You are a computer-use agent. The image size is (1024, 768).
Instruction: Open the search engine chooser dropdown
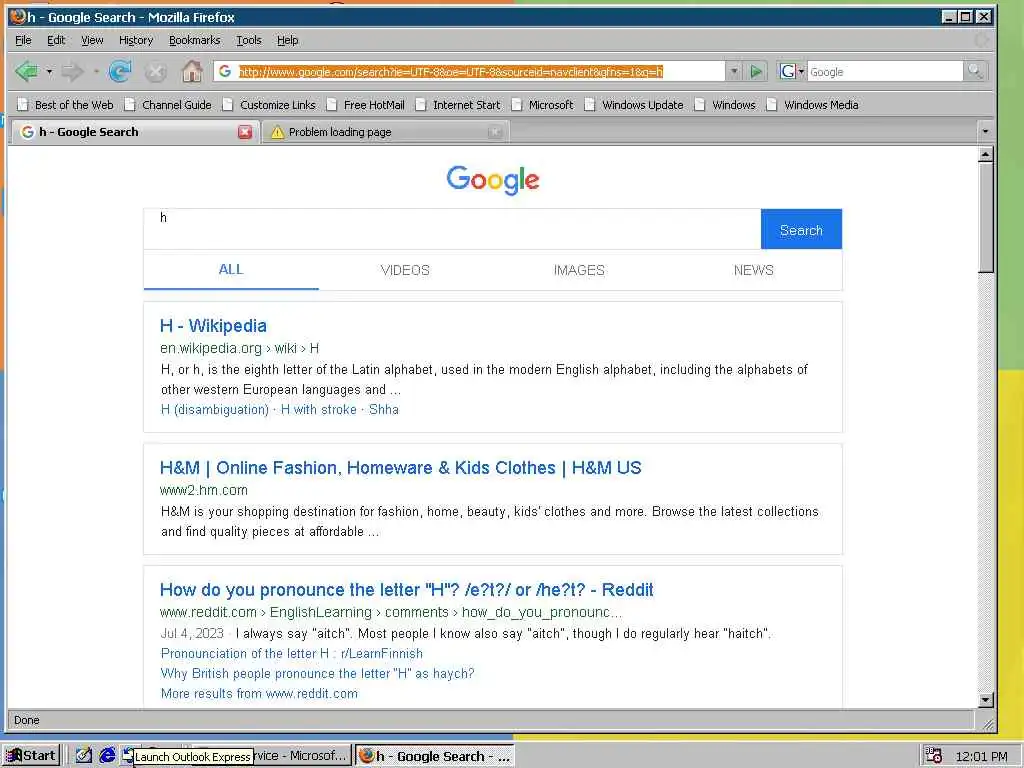792,71
